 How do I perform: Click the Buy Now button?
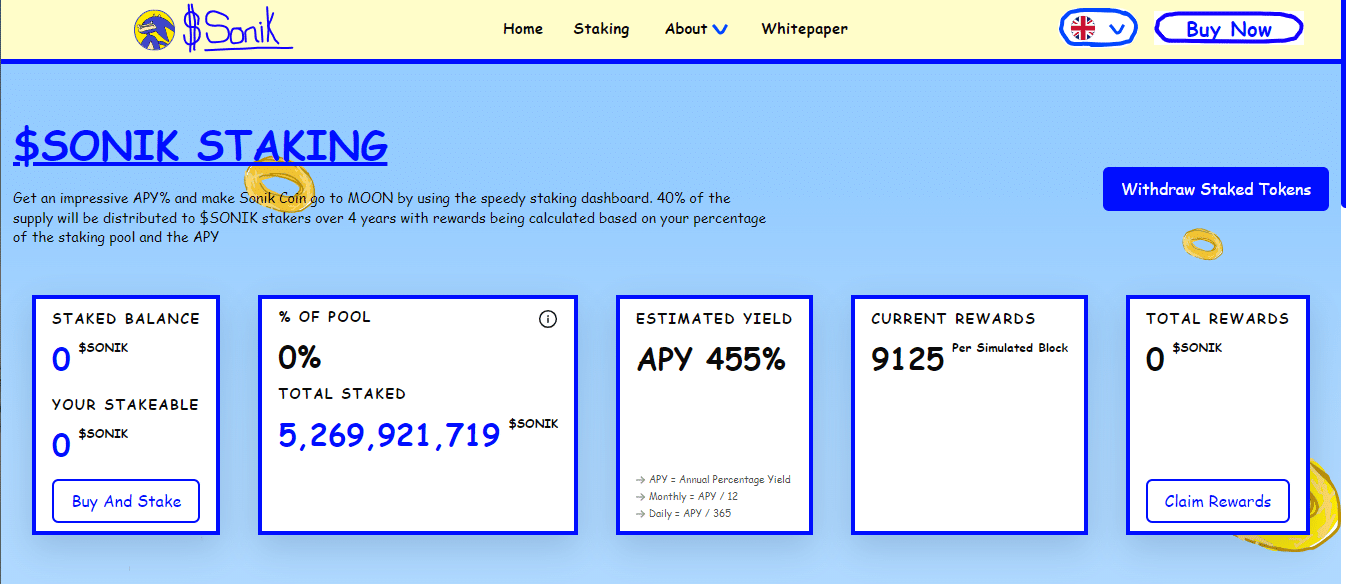tap(1229, 29)
